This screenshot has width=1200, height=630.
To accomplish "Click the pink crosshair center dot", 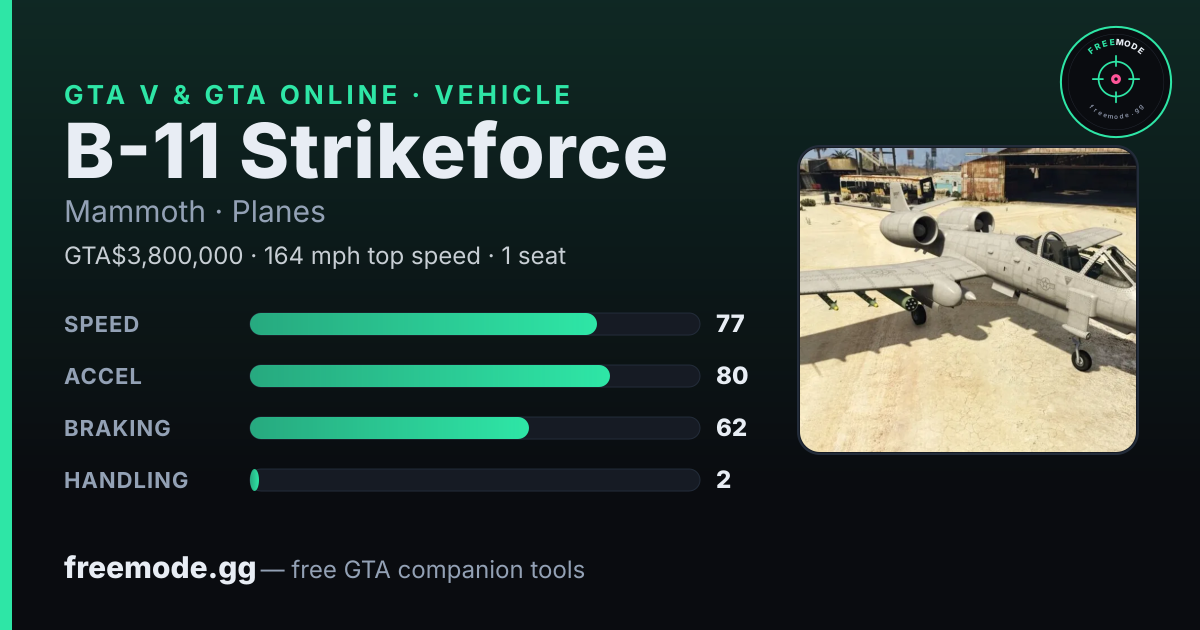I will click(1115, 79).
